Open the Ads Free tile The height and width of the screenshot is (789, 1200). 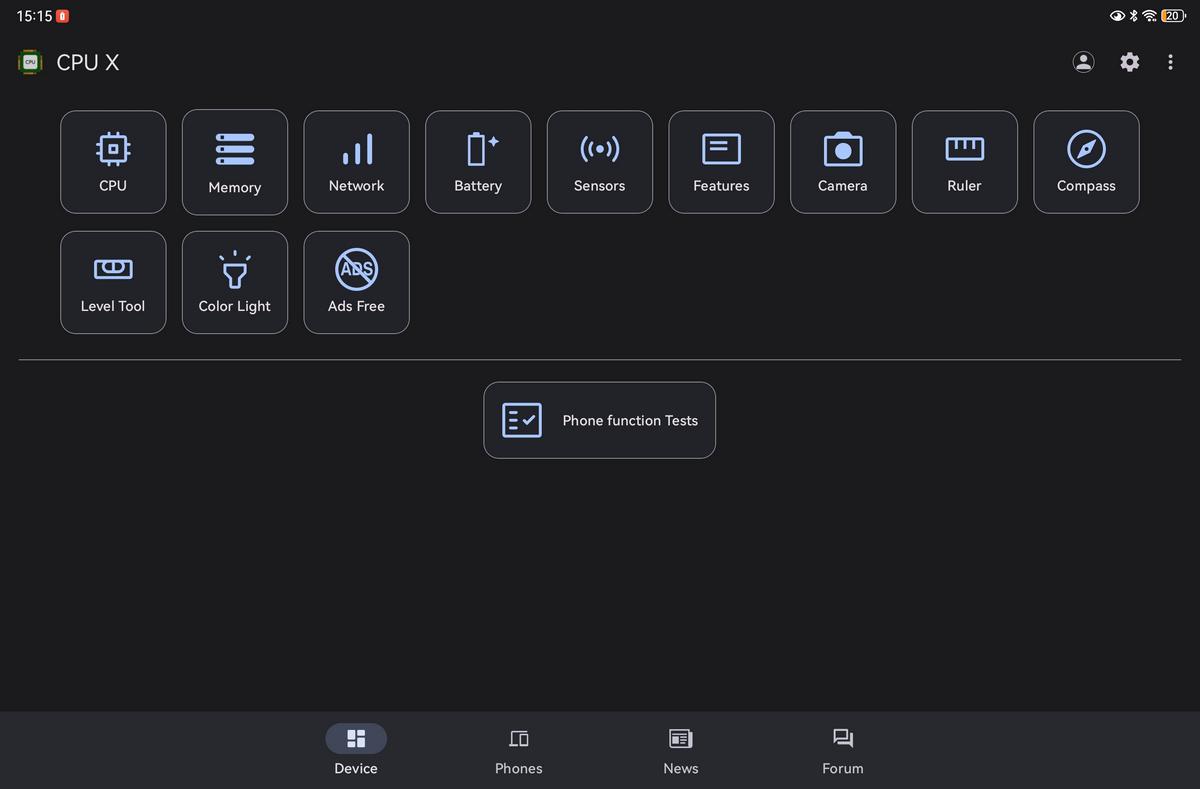click(x=356, y=283)
